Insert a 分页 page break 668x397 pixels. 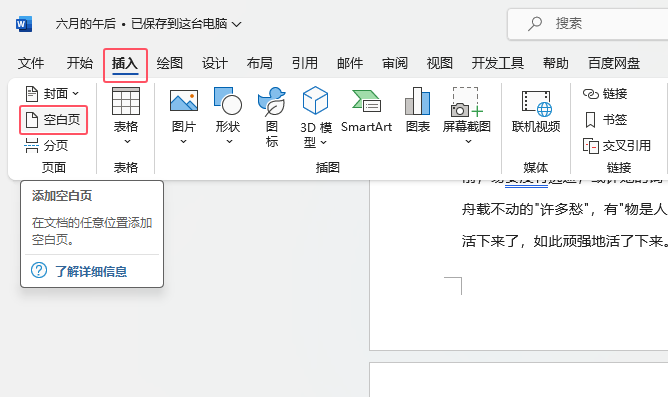pyautogui.click(x=46, y=146)
